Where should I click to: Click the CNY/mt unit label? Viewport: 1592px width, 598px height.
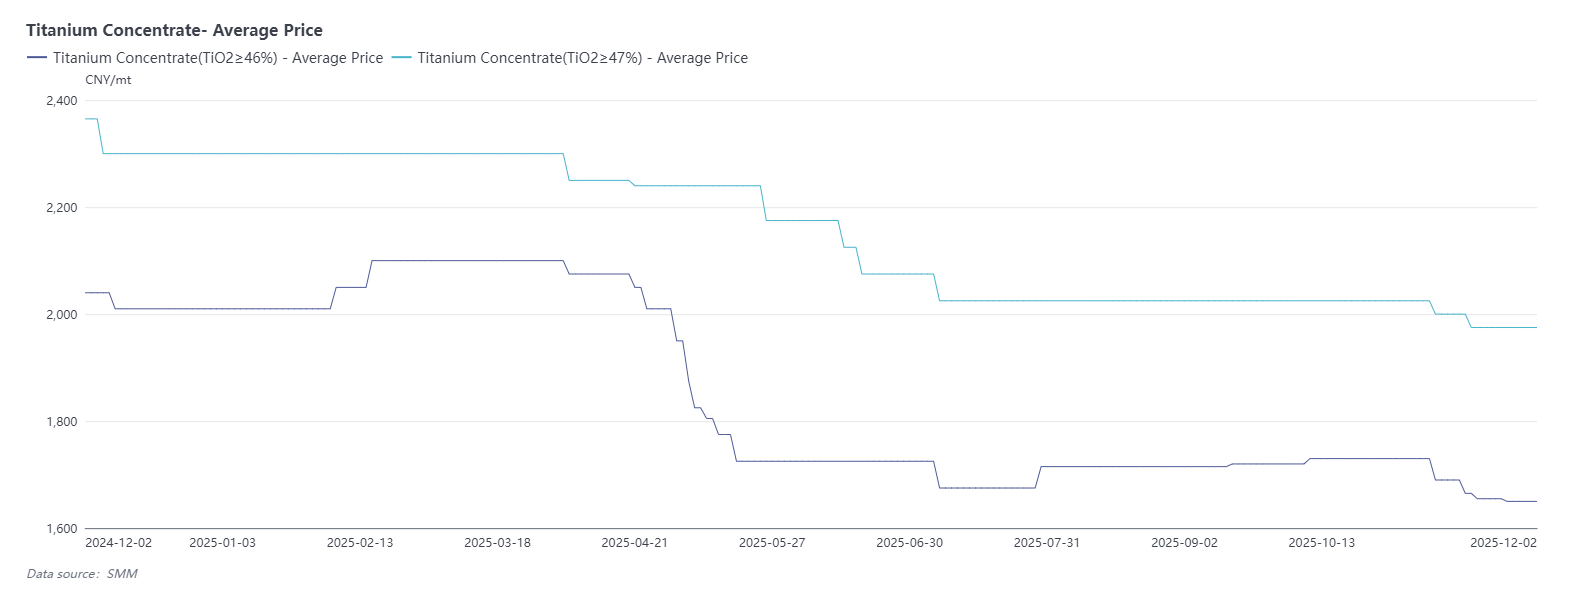coord(108,80)
